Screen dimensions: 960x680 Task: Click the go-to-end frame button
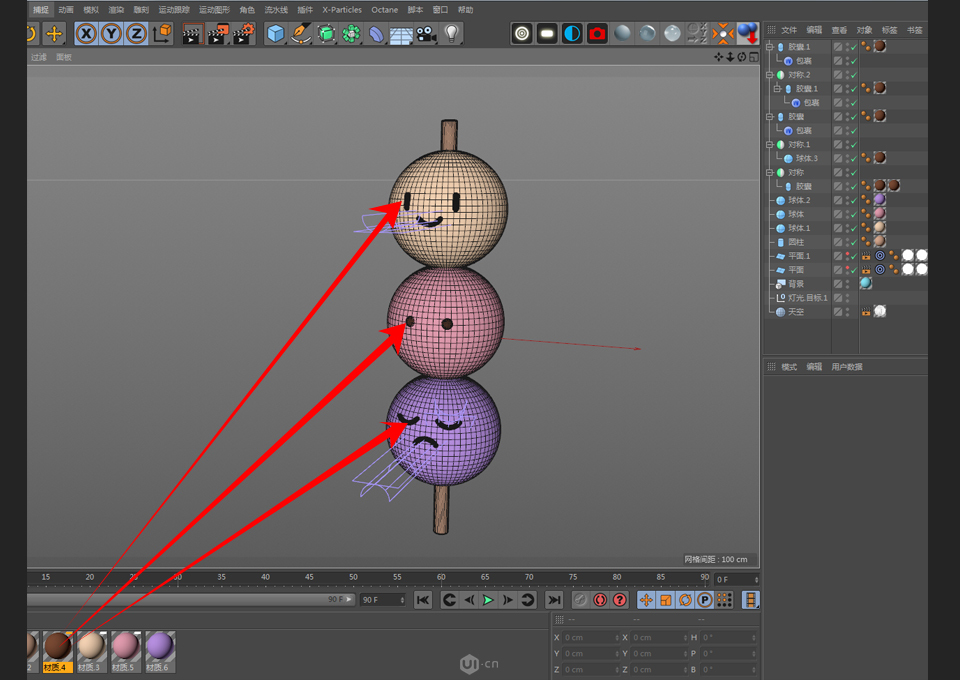[x=554, y=600]
